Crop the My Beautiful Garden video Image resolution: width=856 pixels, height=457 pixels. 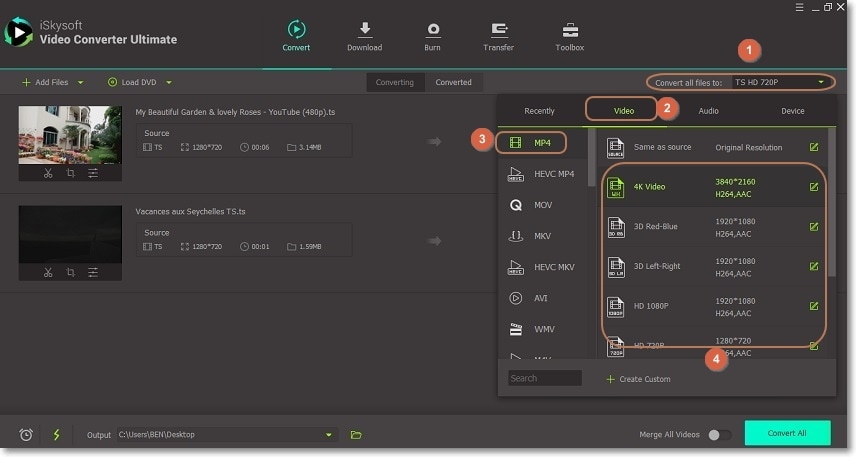pyautogui.click(x=70, y=173)
